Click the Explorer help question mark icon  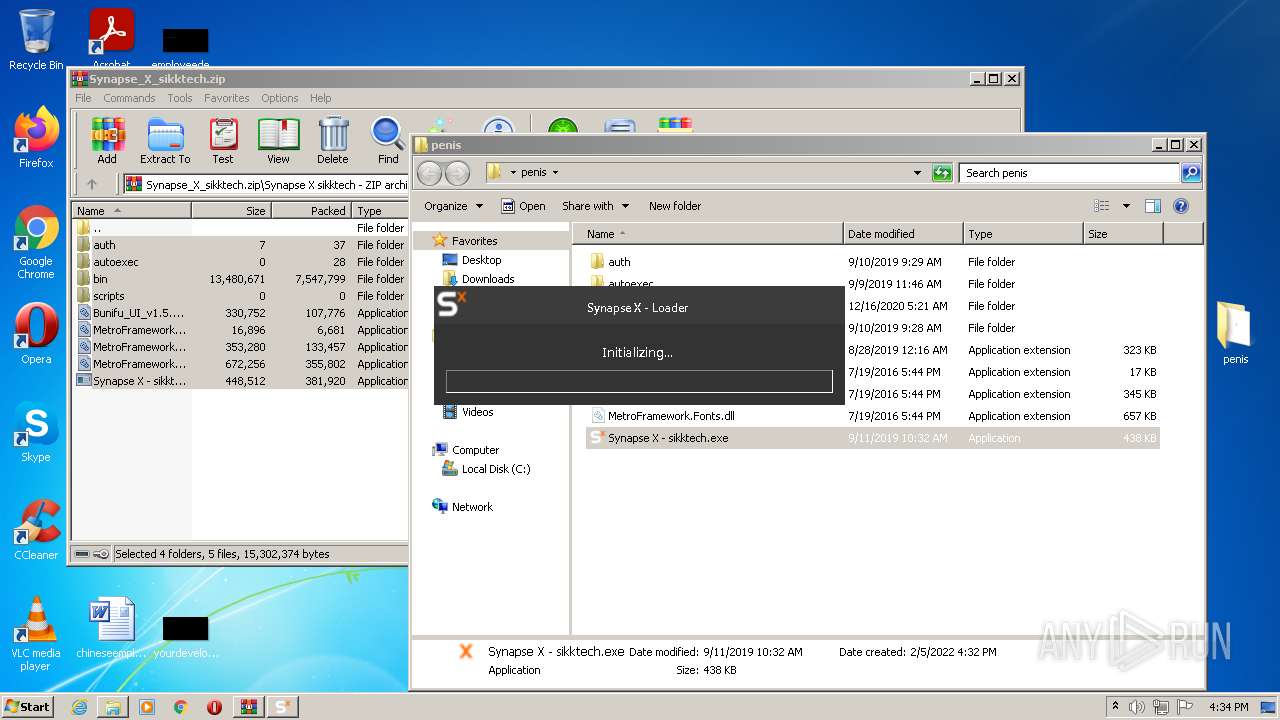coord(1180,206)
